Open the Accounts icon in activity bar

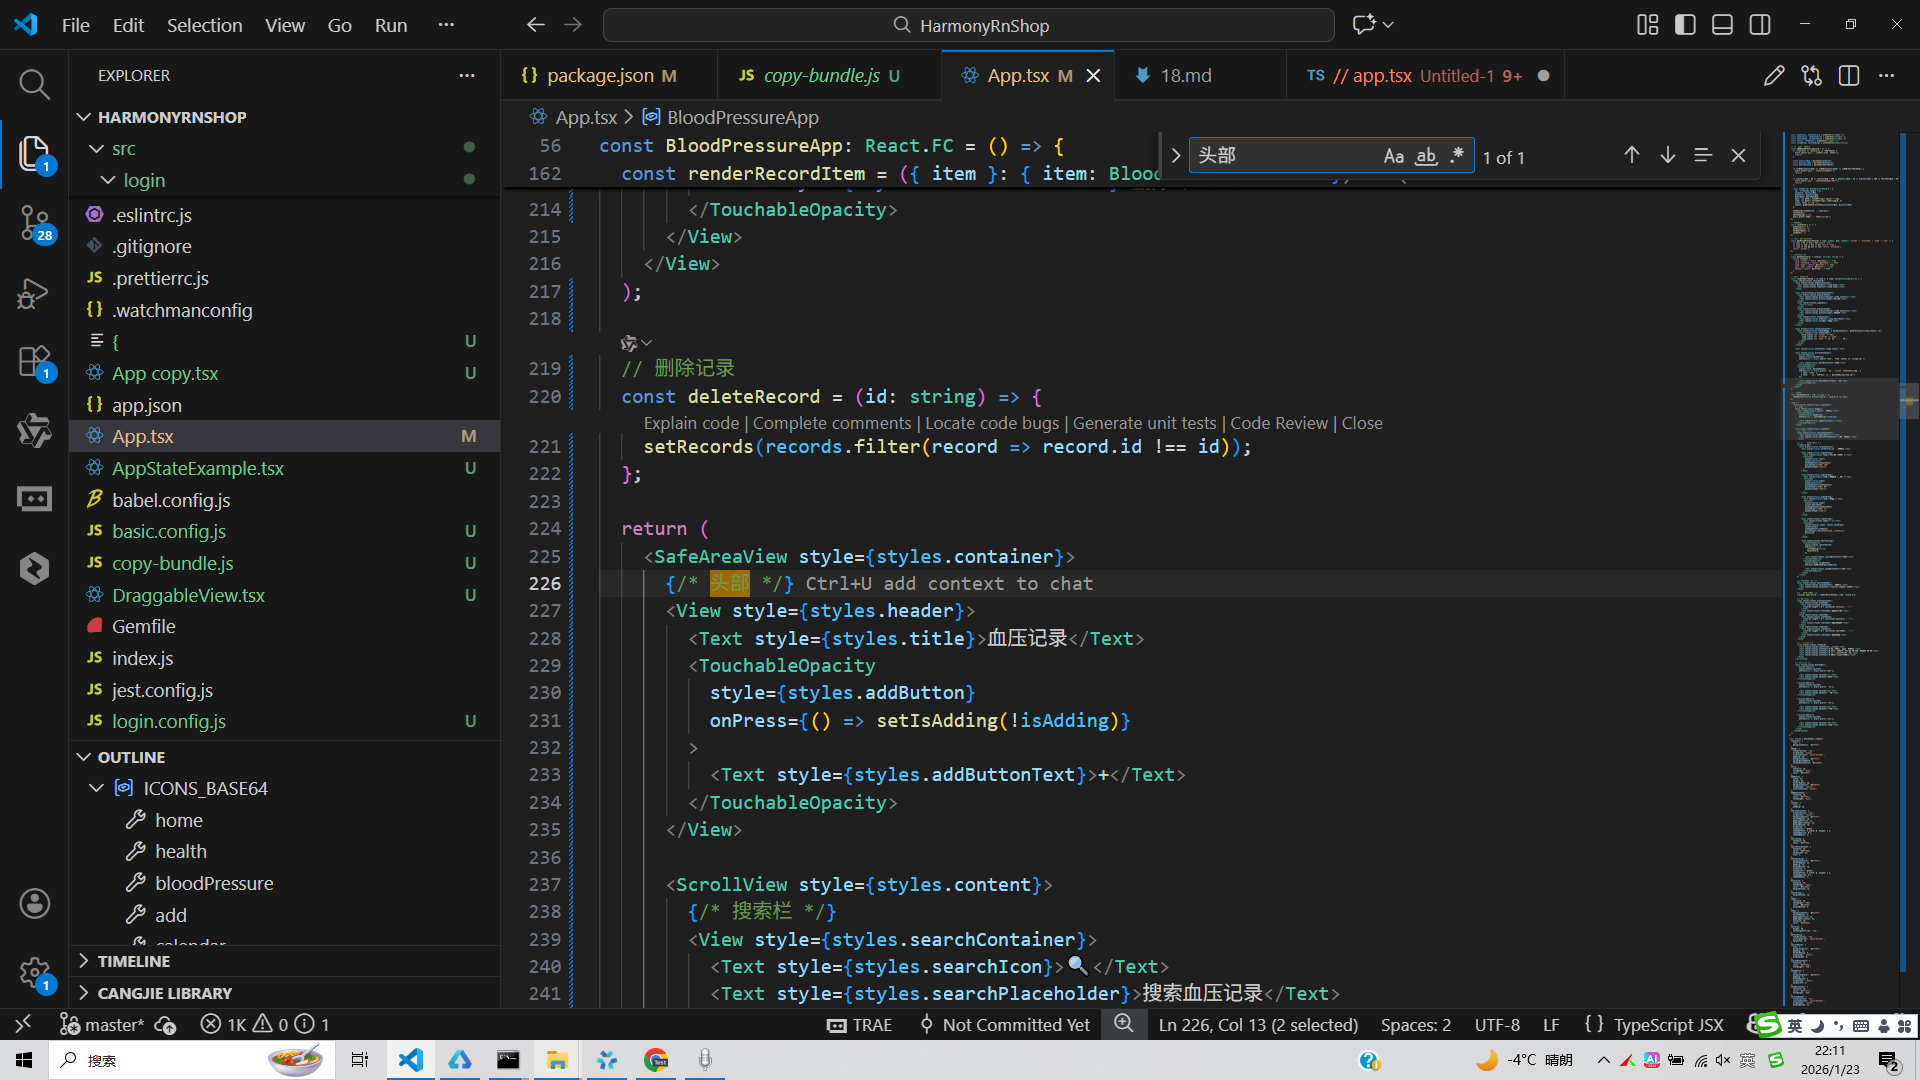coord(34,903)
